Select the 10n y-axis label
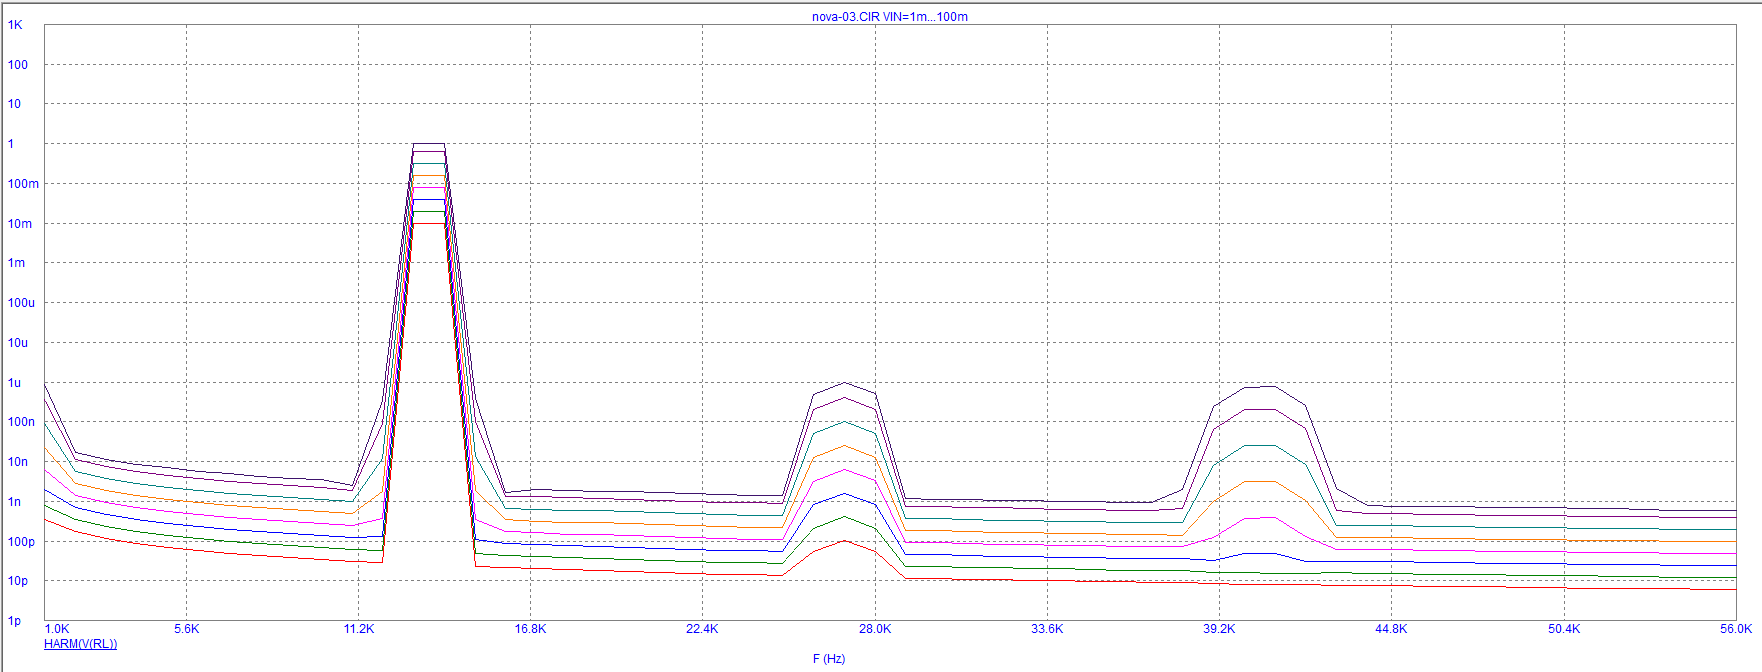Screen dimensions: 1762x672 click(x=18, y=462)
